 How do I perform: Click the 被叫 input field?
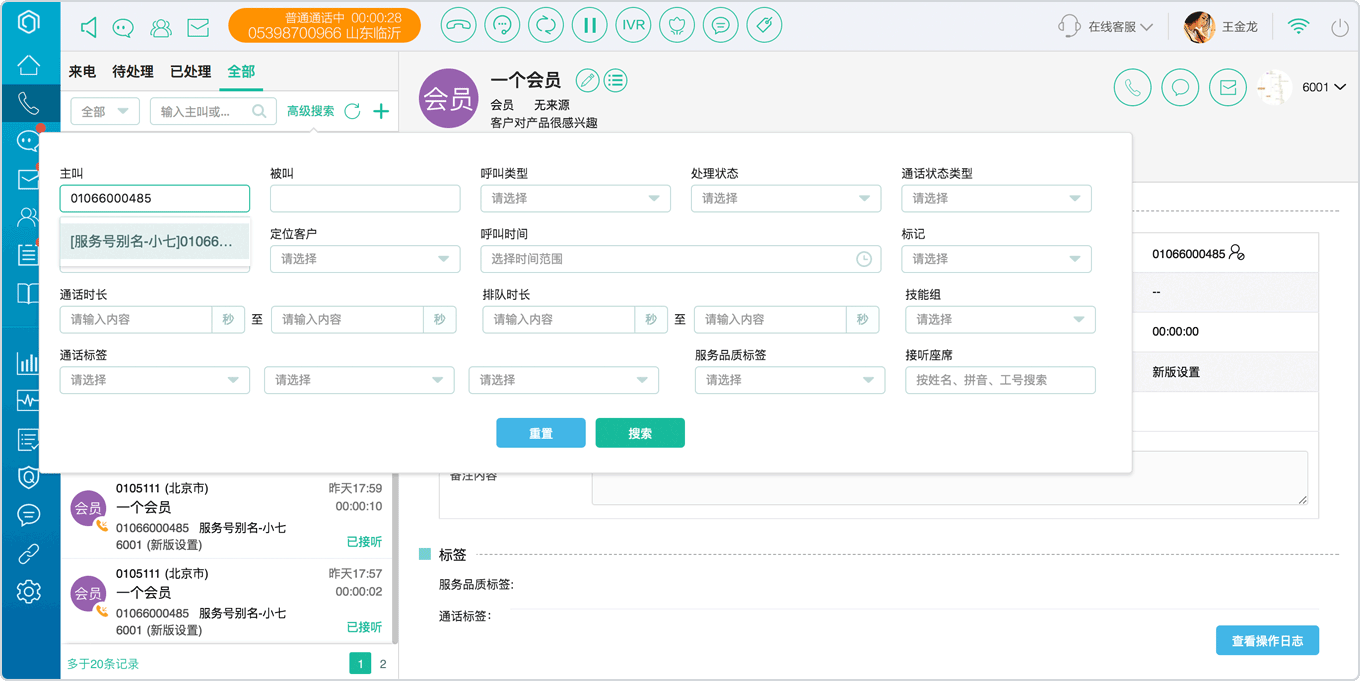pos(365,198)
